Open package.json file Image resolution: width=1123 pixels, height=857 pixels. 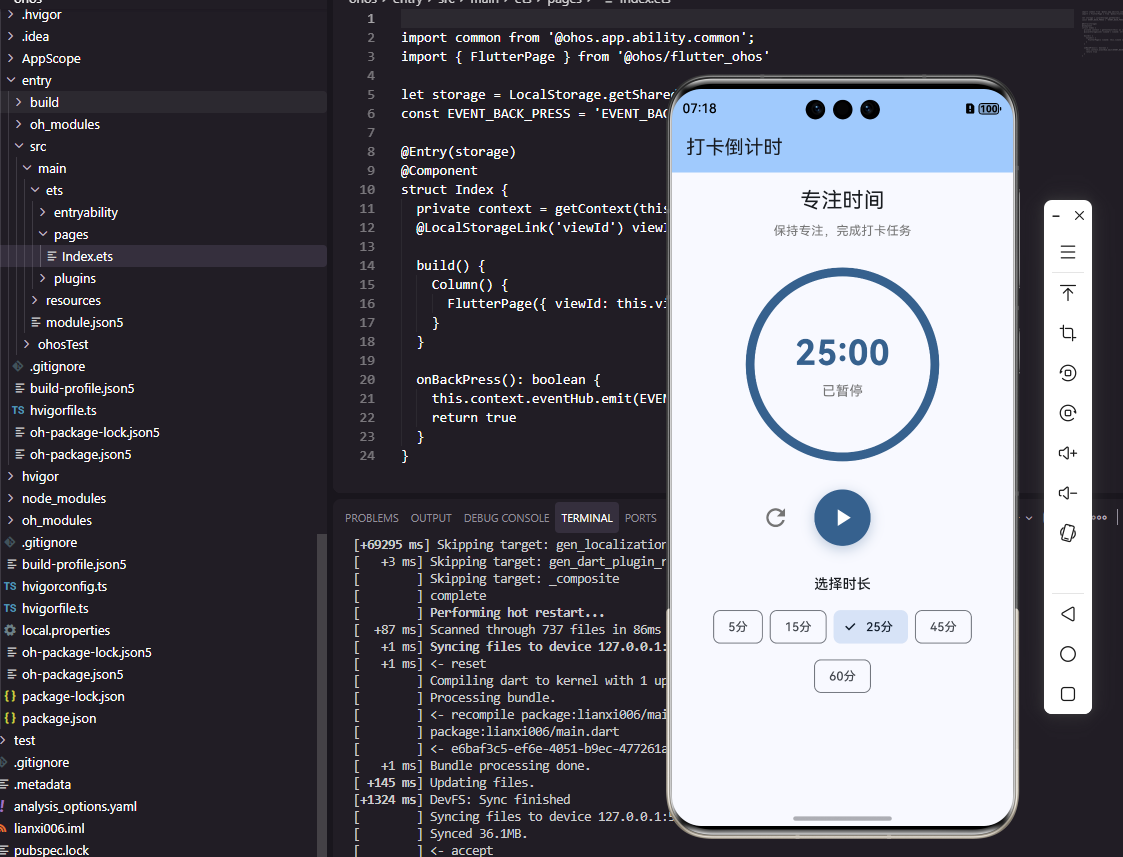point(163,719)
